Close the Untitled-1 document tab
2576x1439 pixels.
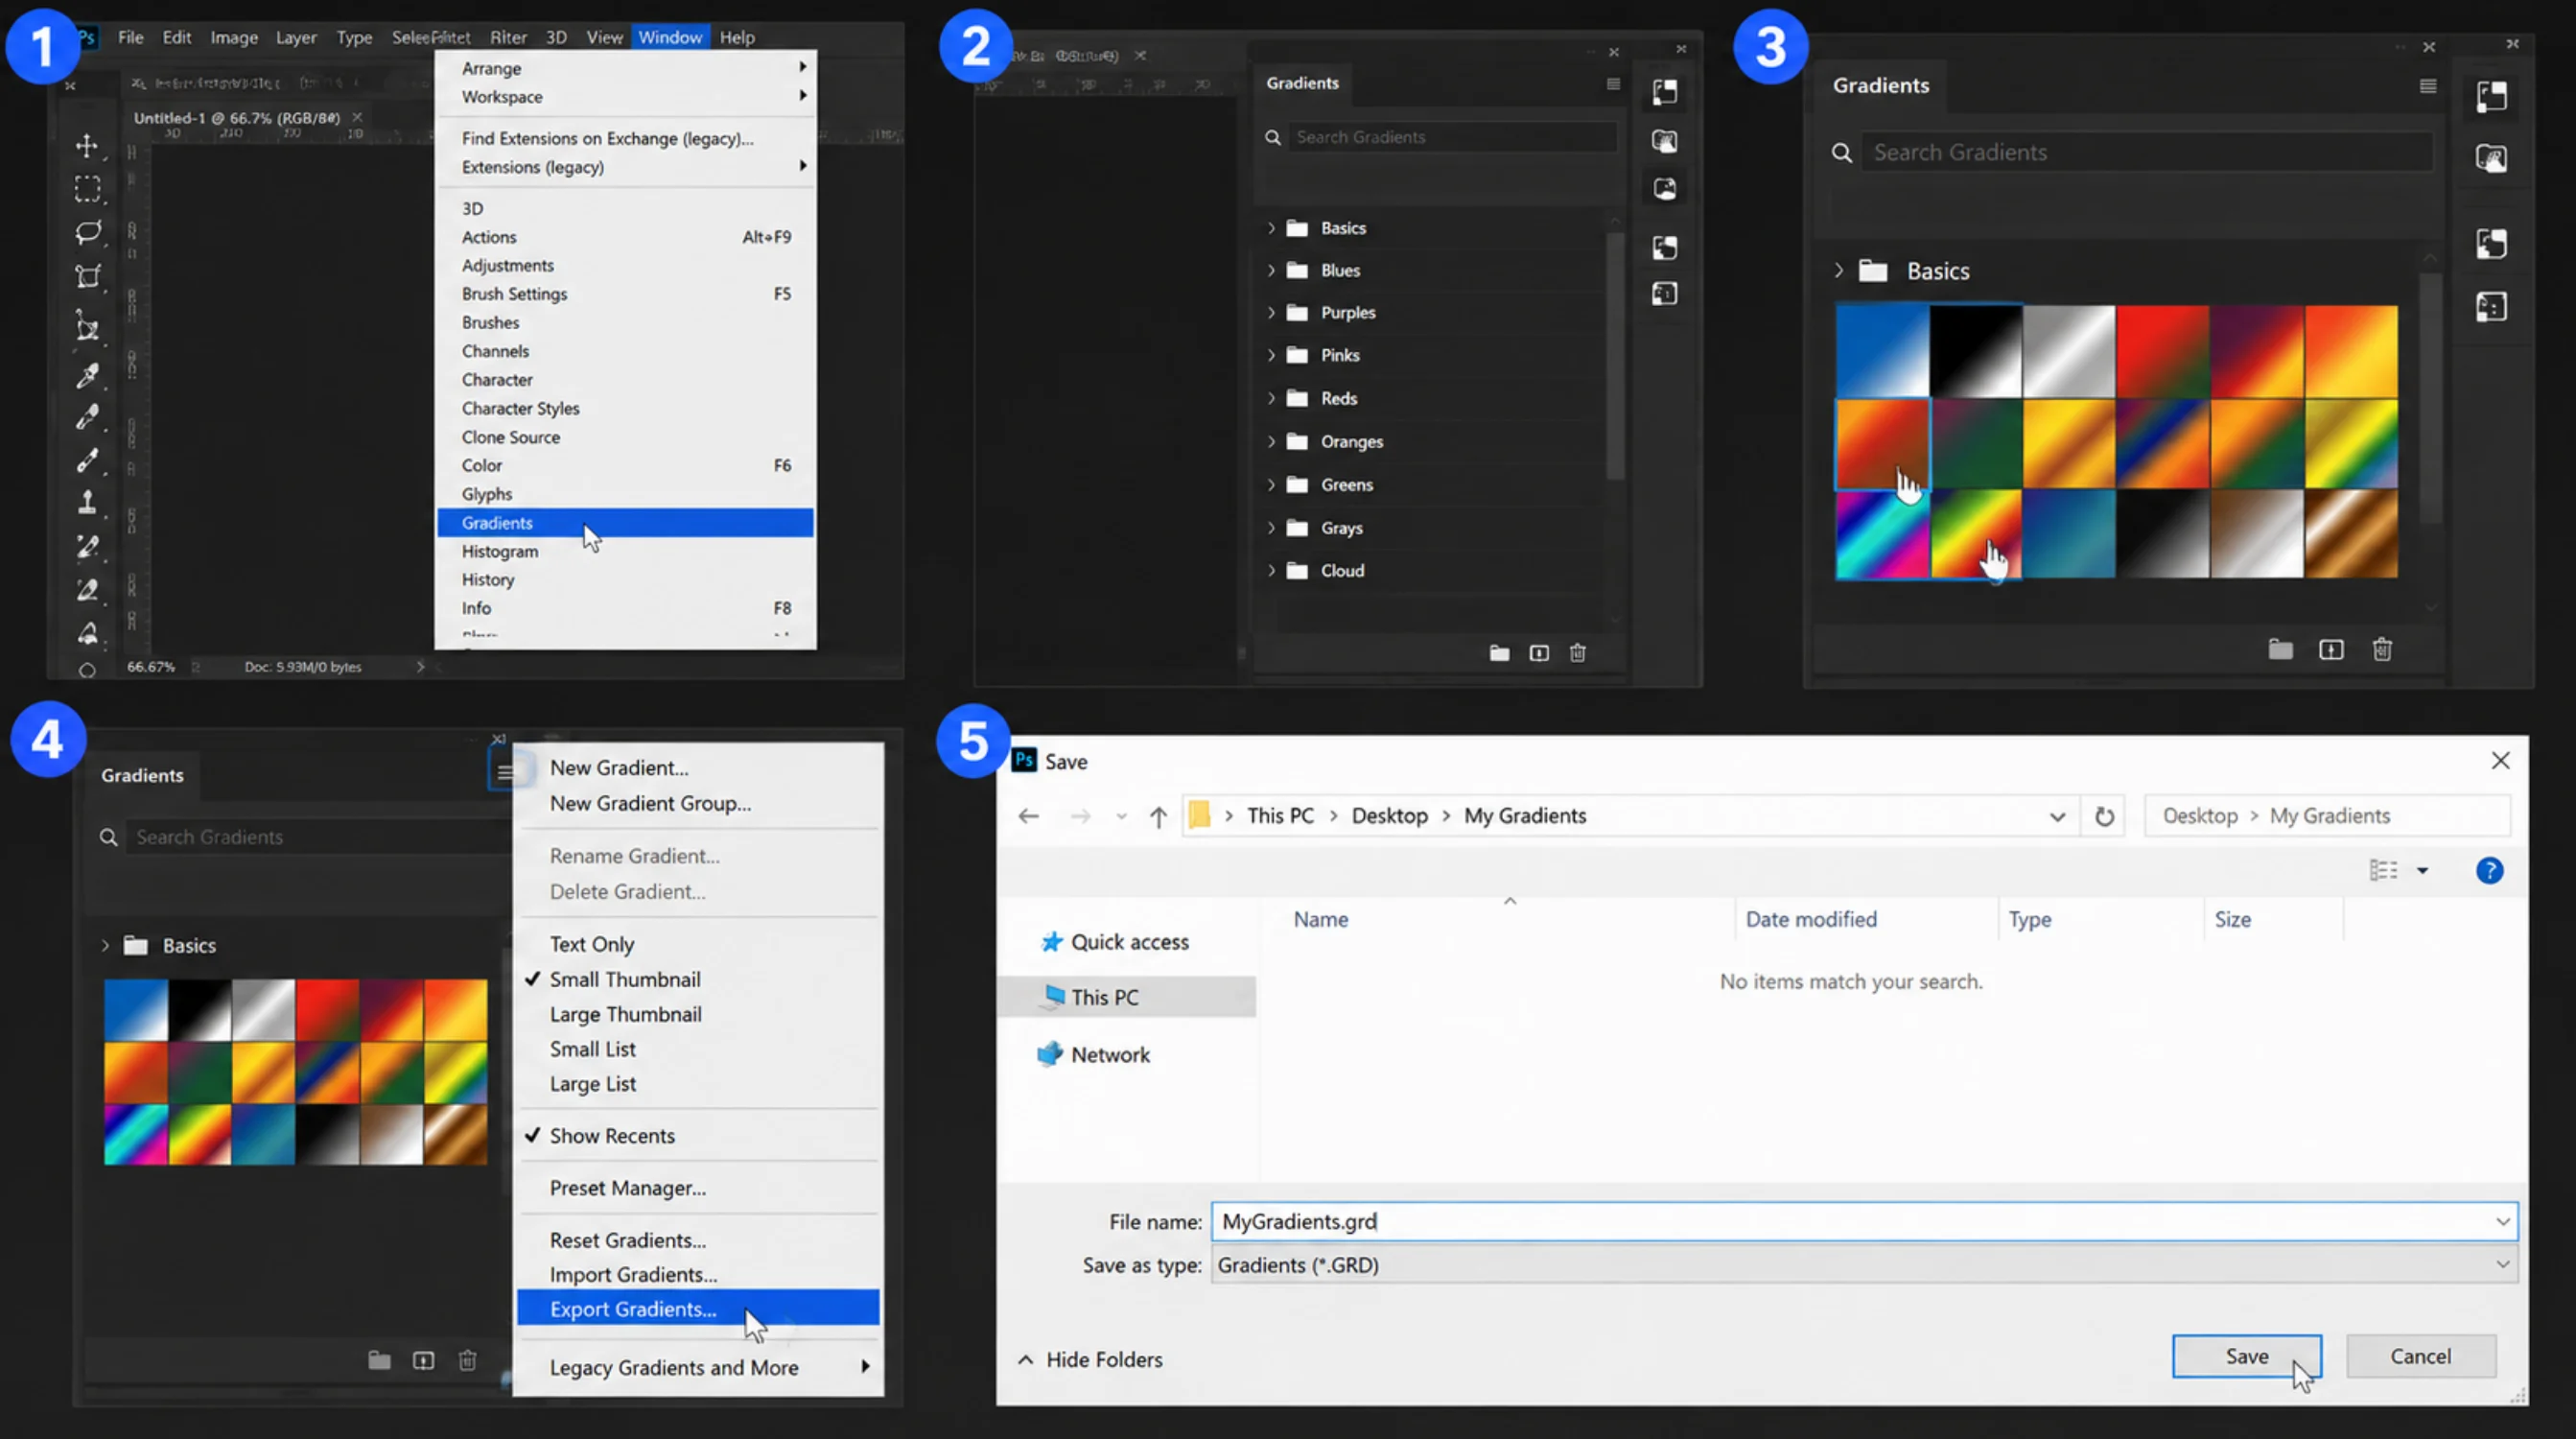[357, 117]
